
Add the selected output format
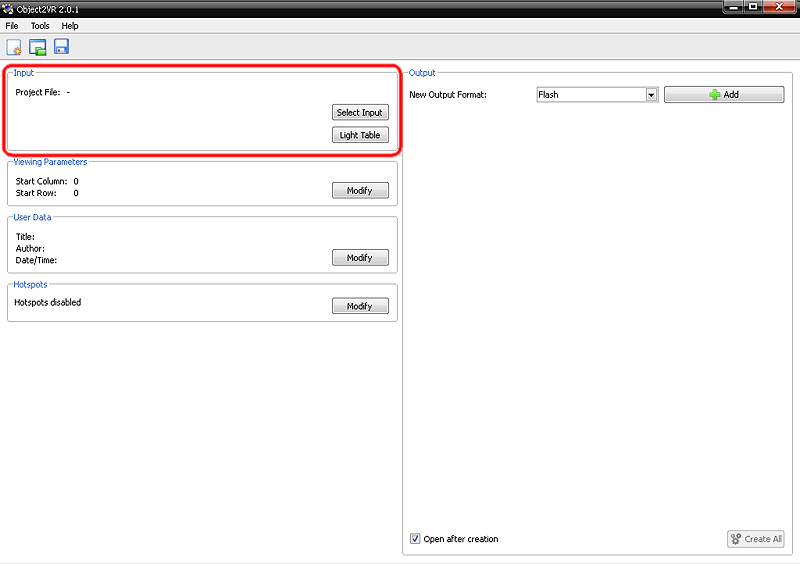click(x=723, y=94)
